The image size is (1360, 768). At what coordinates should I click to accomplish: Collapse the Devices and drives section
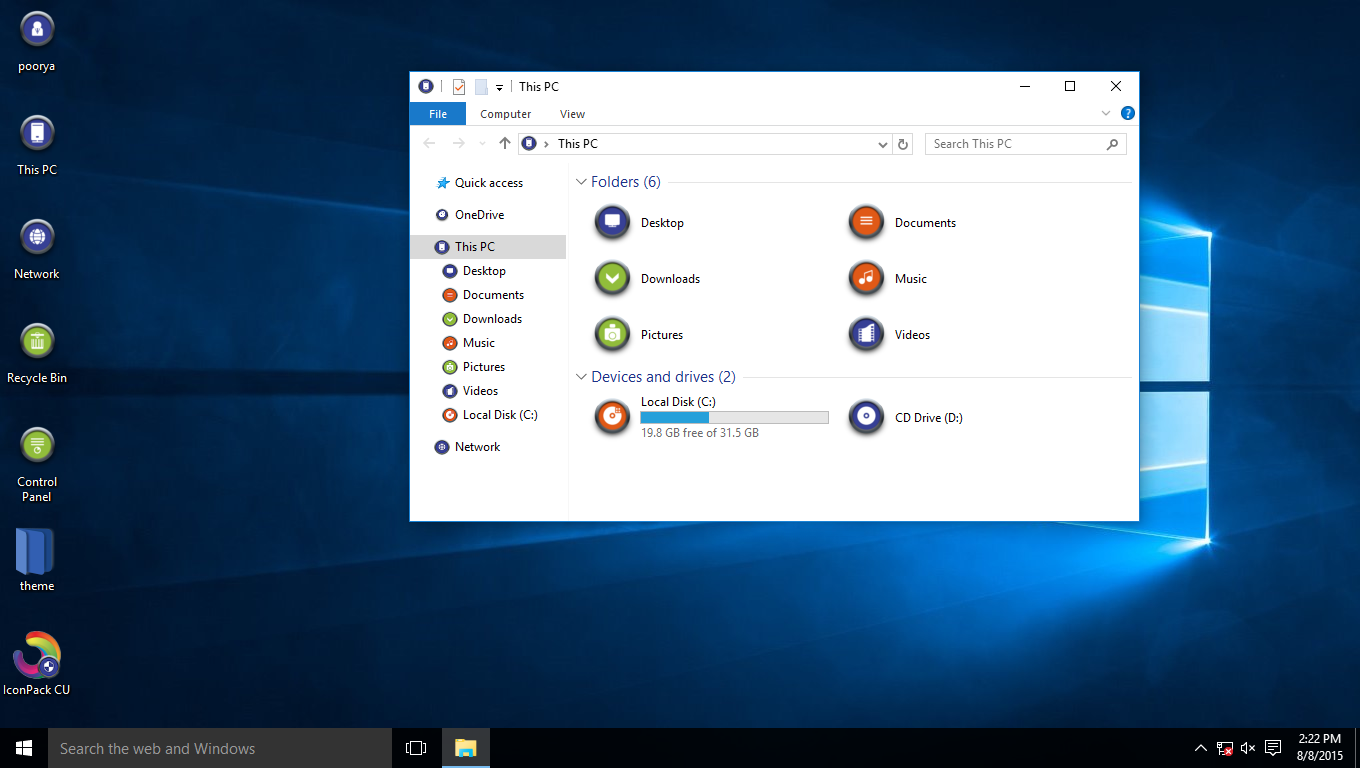pos(581,377)
